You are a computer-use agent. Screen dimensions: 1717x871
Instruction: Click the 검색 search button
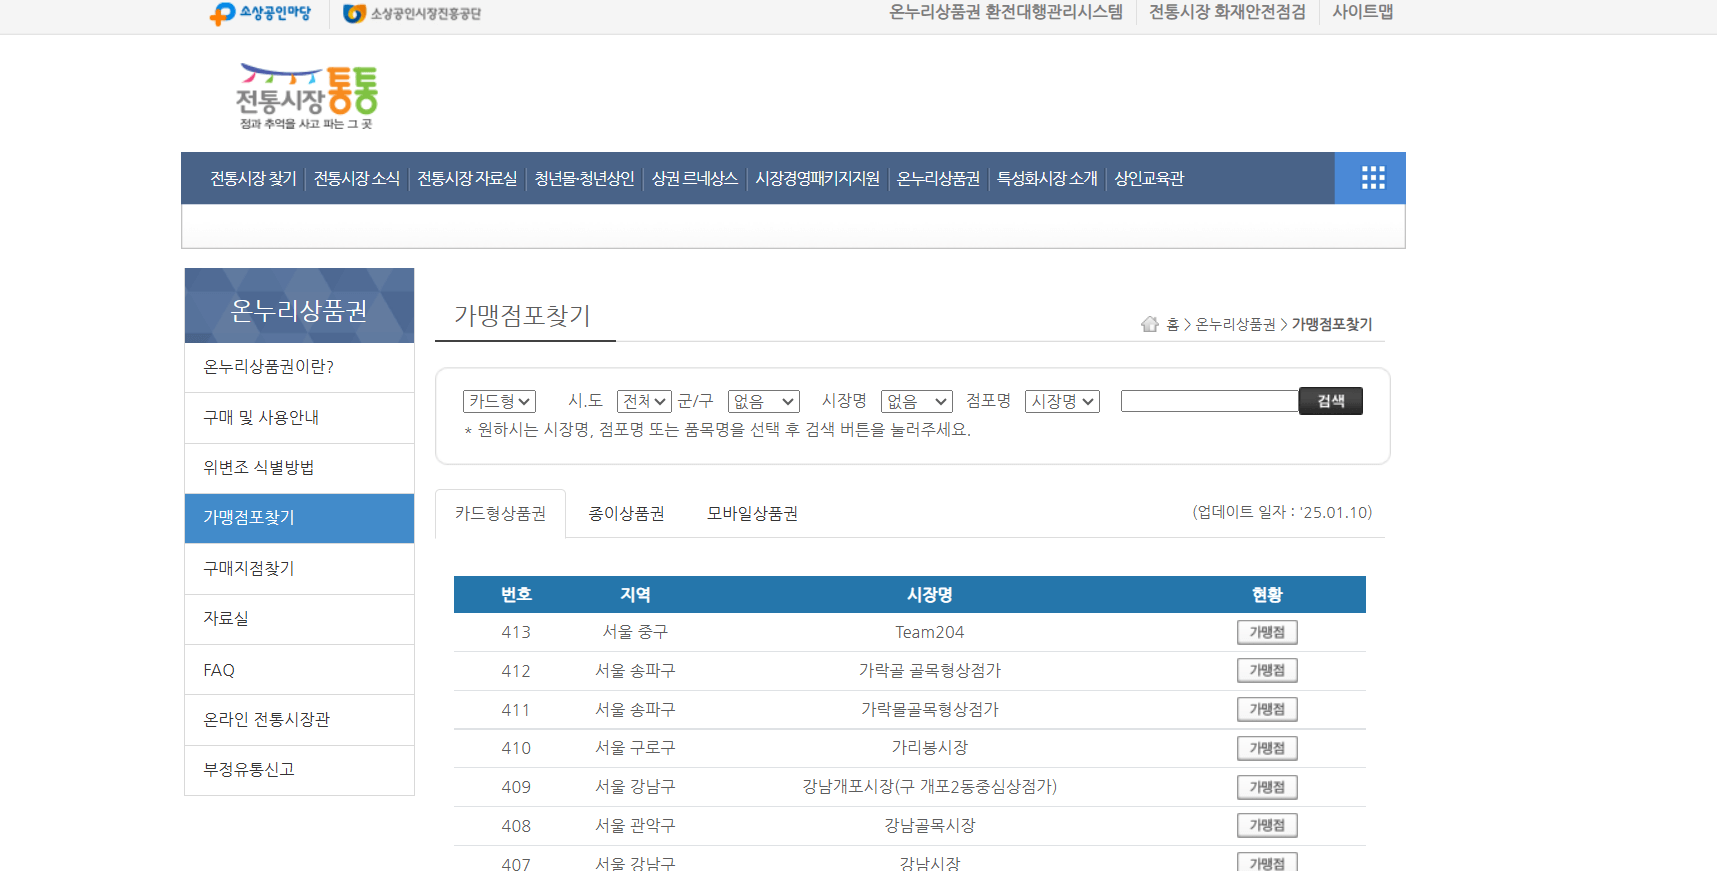click(1331, 401)
